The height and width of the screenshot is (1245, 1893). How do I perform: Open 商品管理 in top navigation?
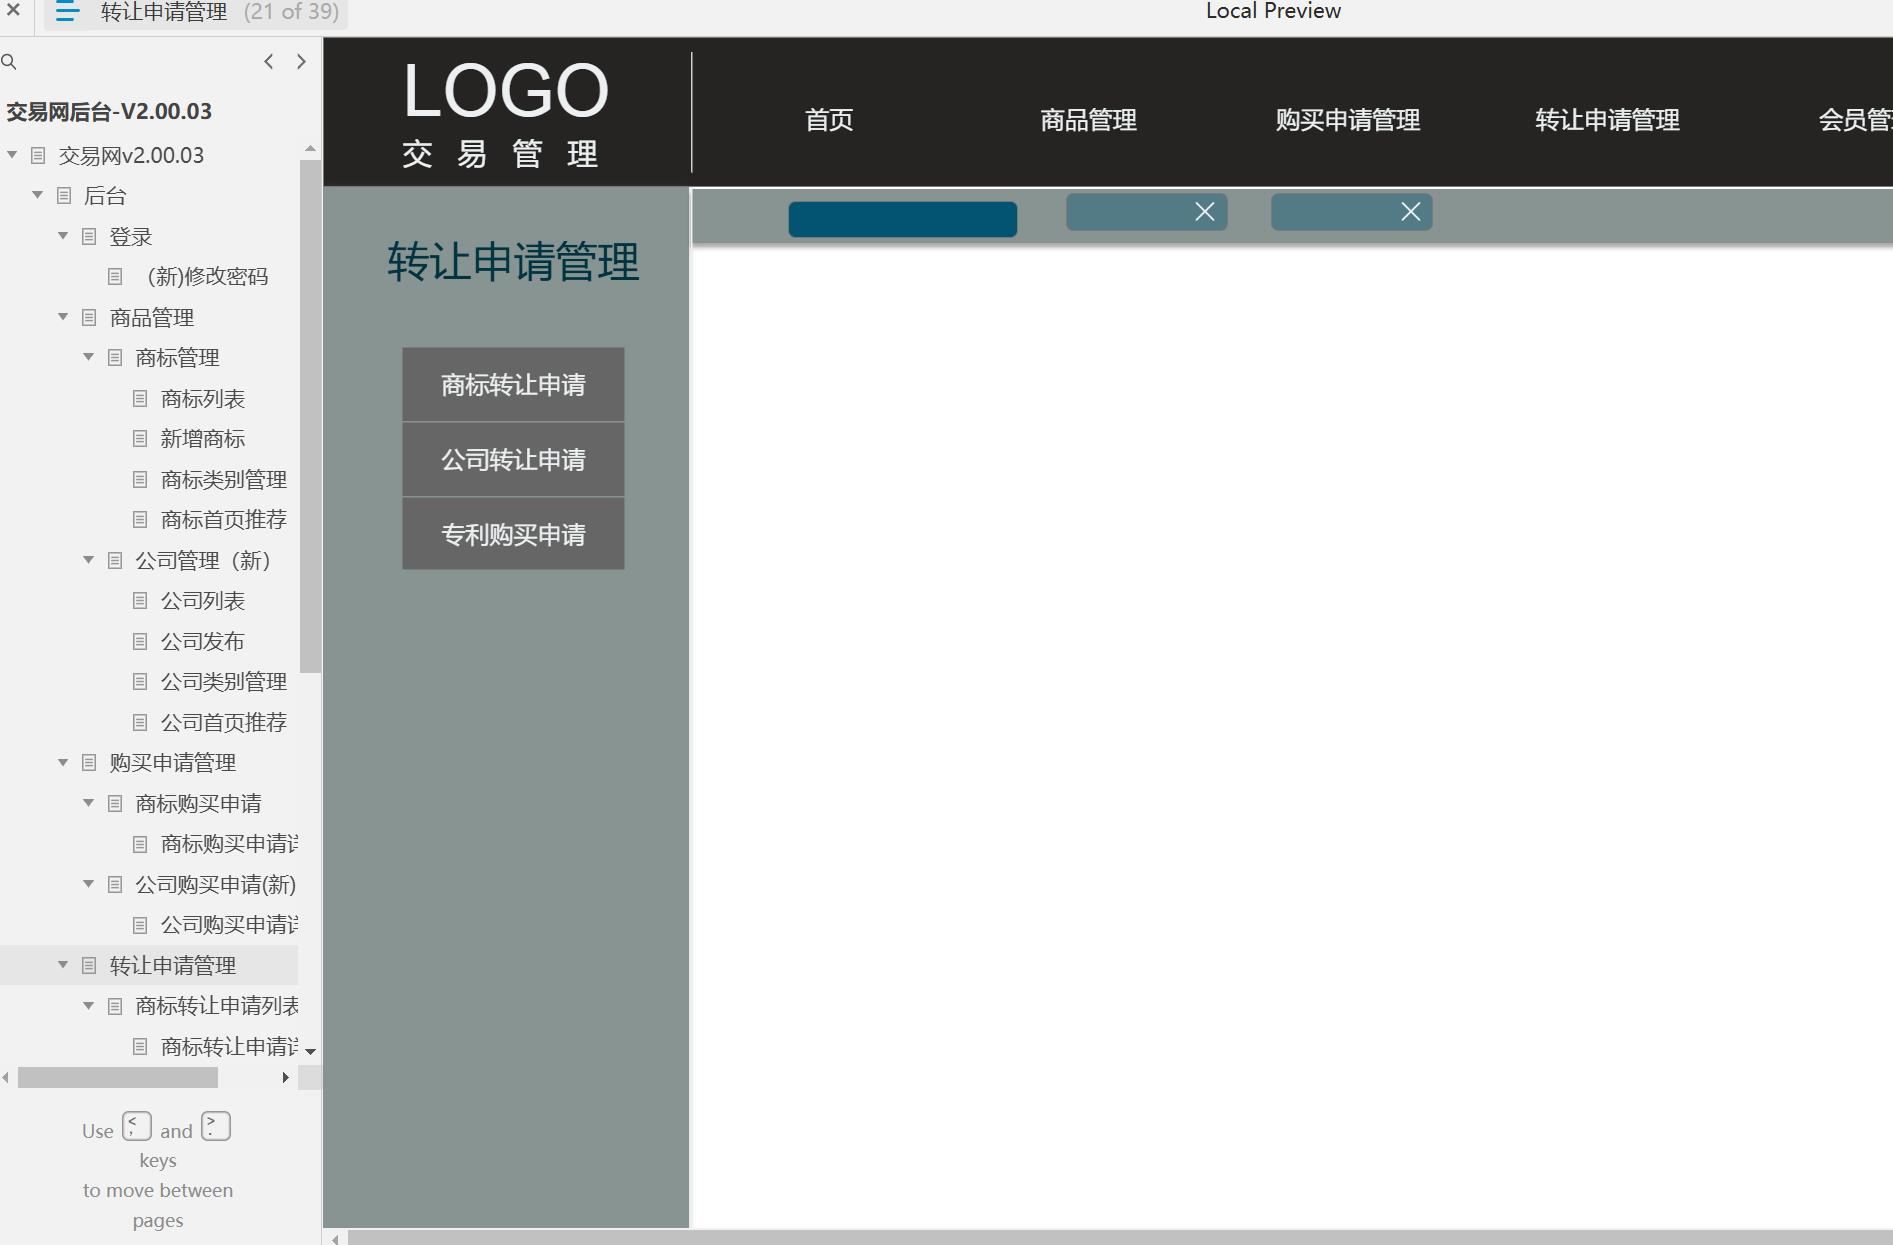[x=1088, y=120]
